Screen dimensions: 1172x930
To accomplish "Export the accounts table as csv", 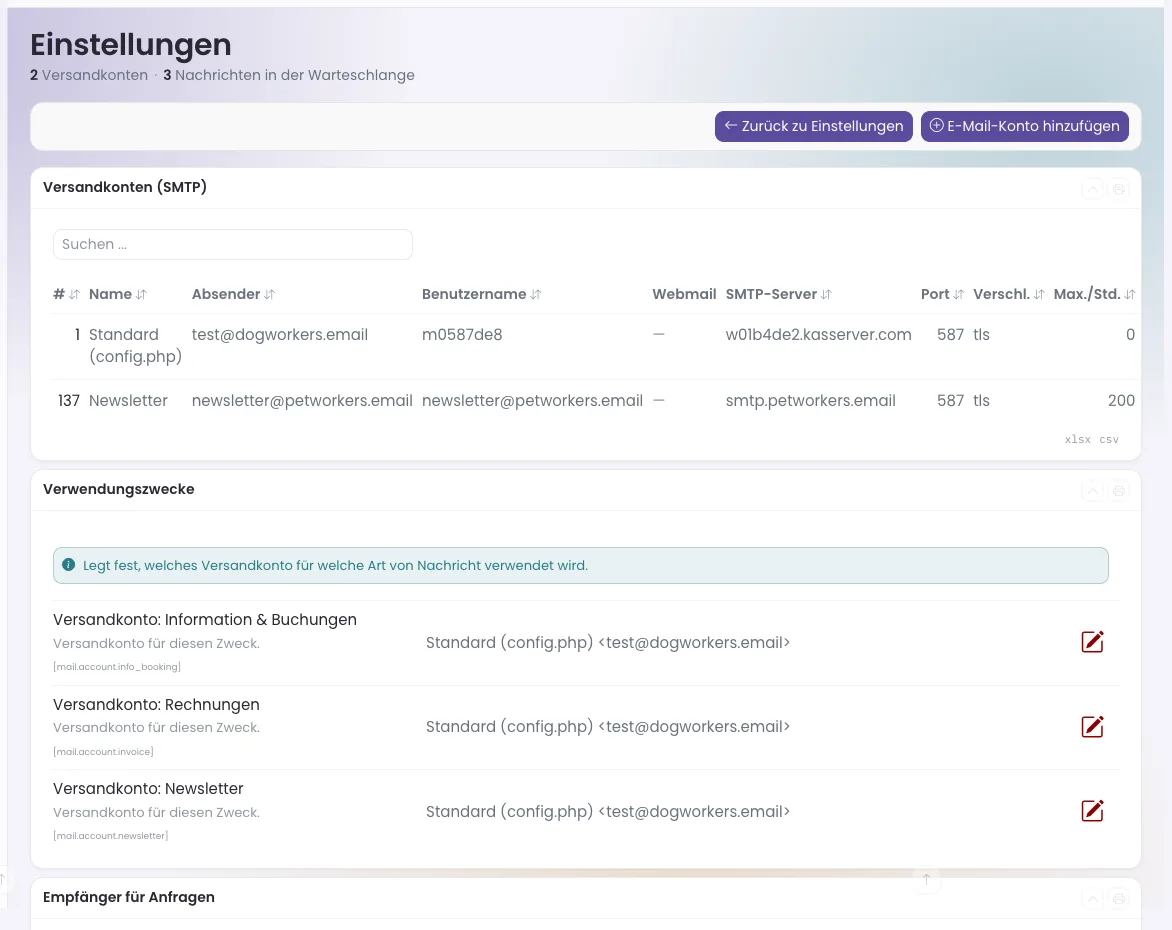I will (x=1108, y=440).
